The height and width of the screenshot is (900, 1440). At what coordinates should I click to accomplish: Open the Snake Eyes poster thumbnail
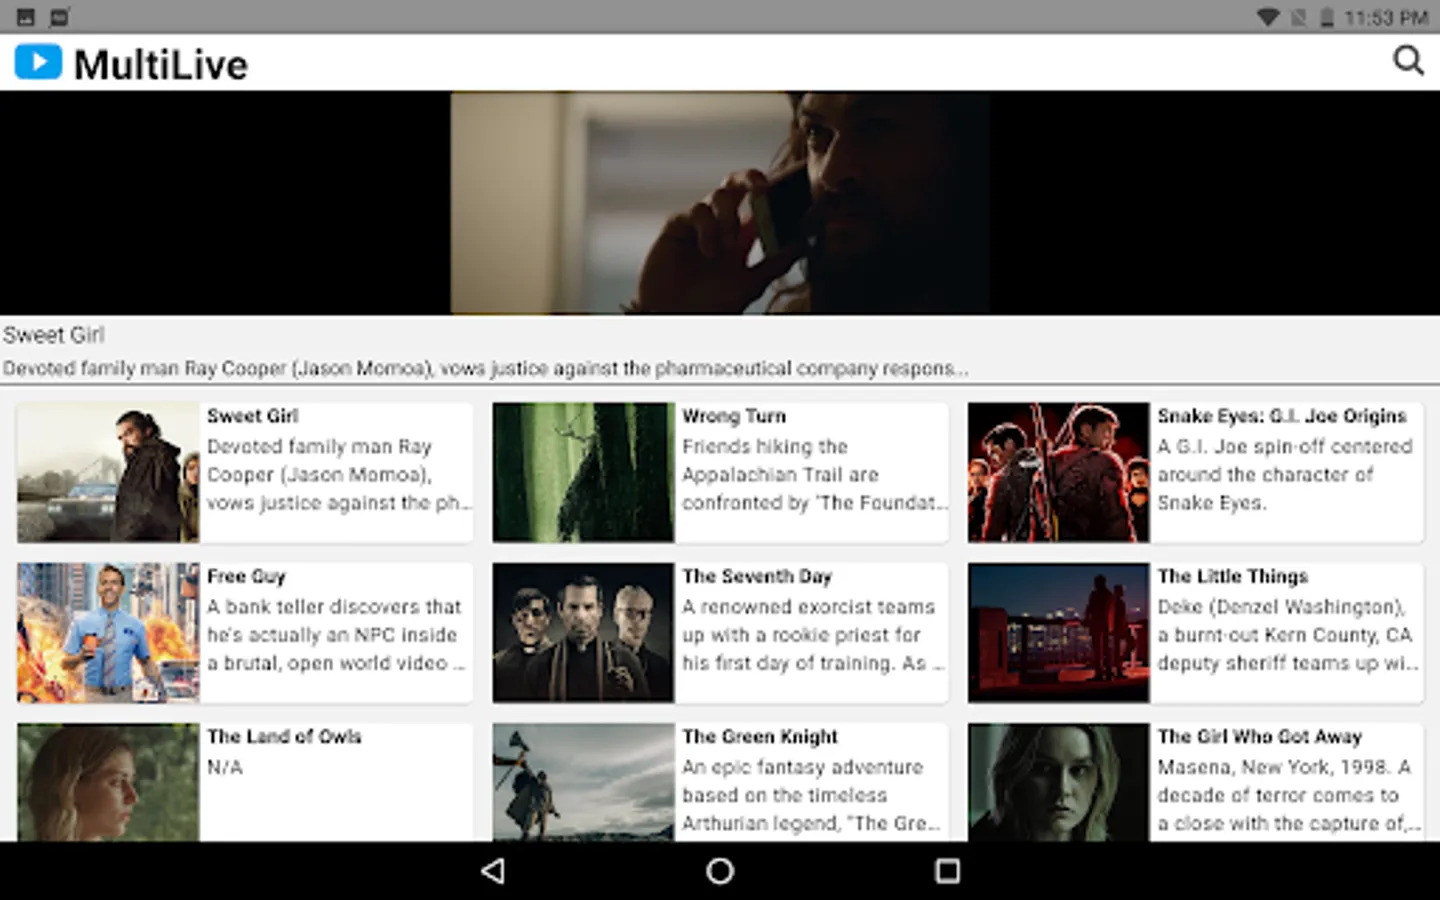(1058, 472)
